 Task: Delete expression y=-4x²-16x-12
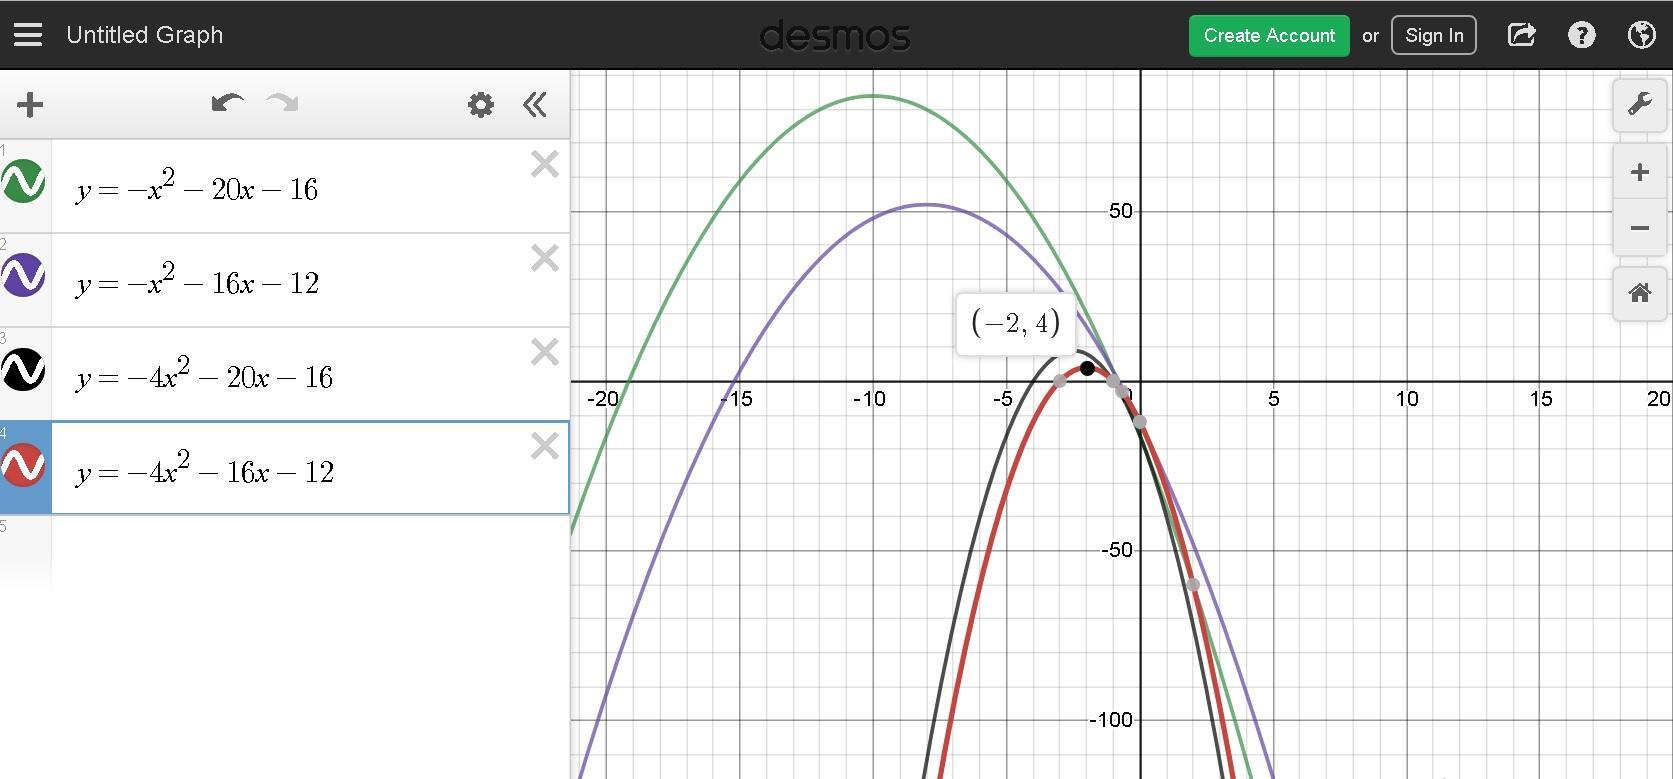tap(545, 446)
